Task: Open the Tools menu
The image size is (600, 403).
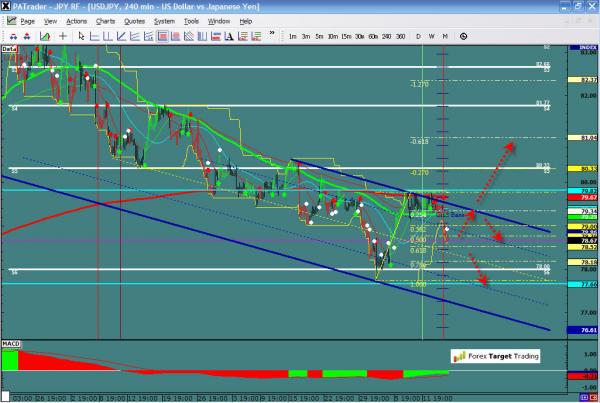Action: click(x=191, y=21)
